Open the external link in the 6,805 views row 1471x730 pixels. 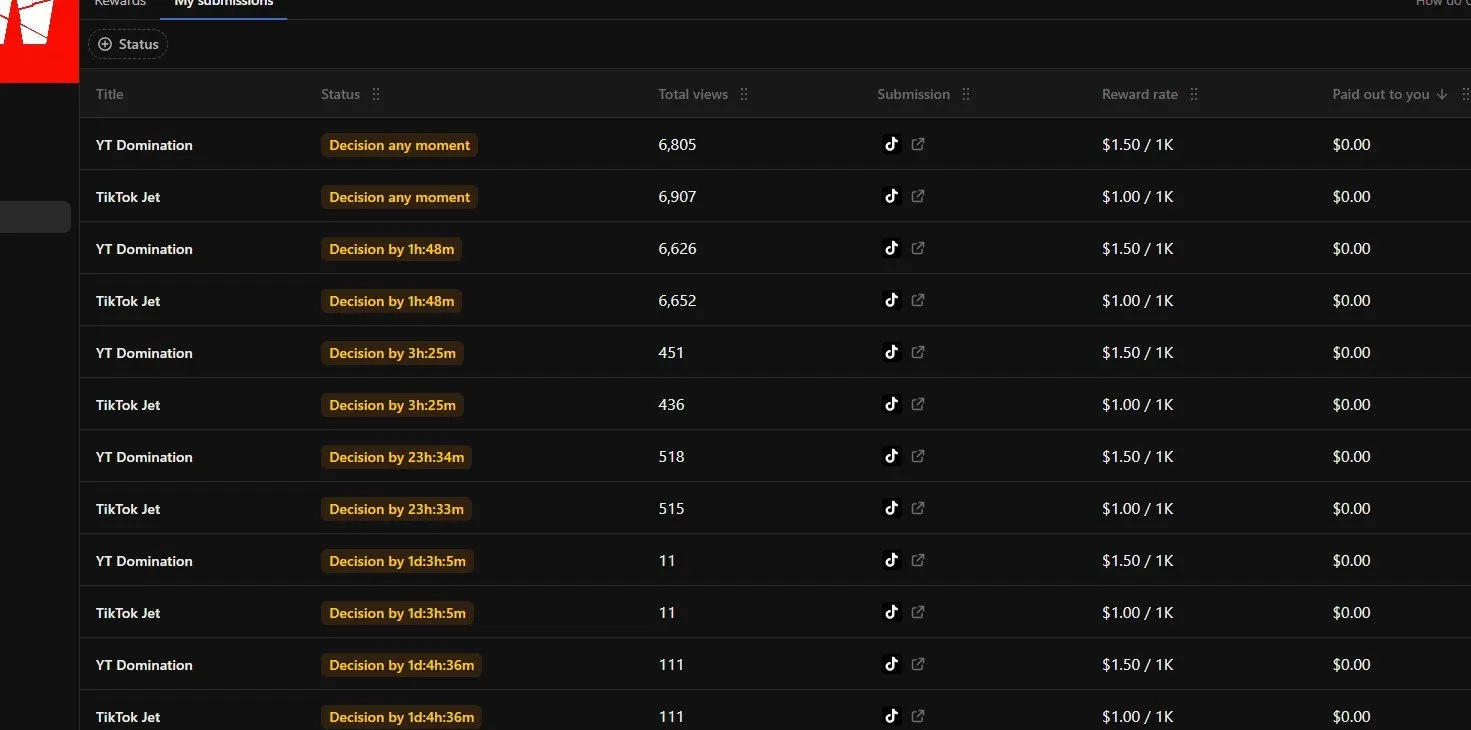click(918, 144)
